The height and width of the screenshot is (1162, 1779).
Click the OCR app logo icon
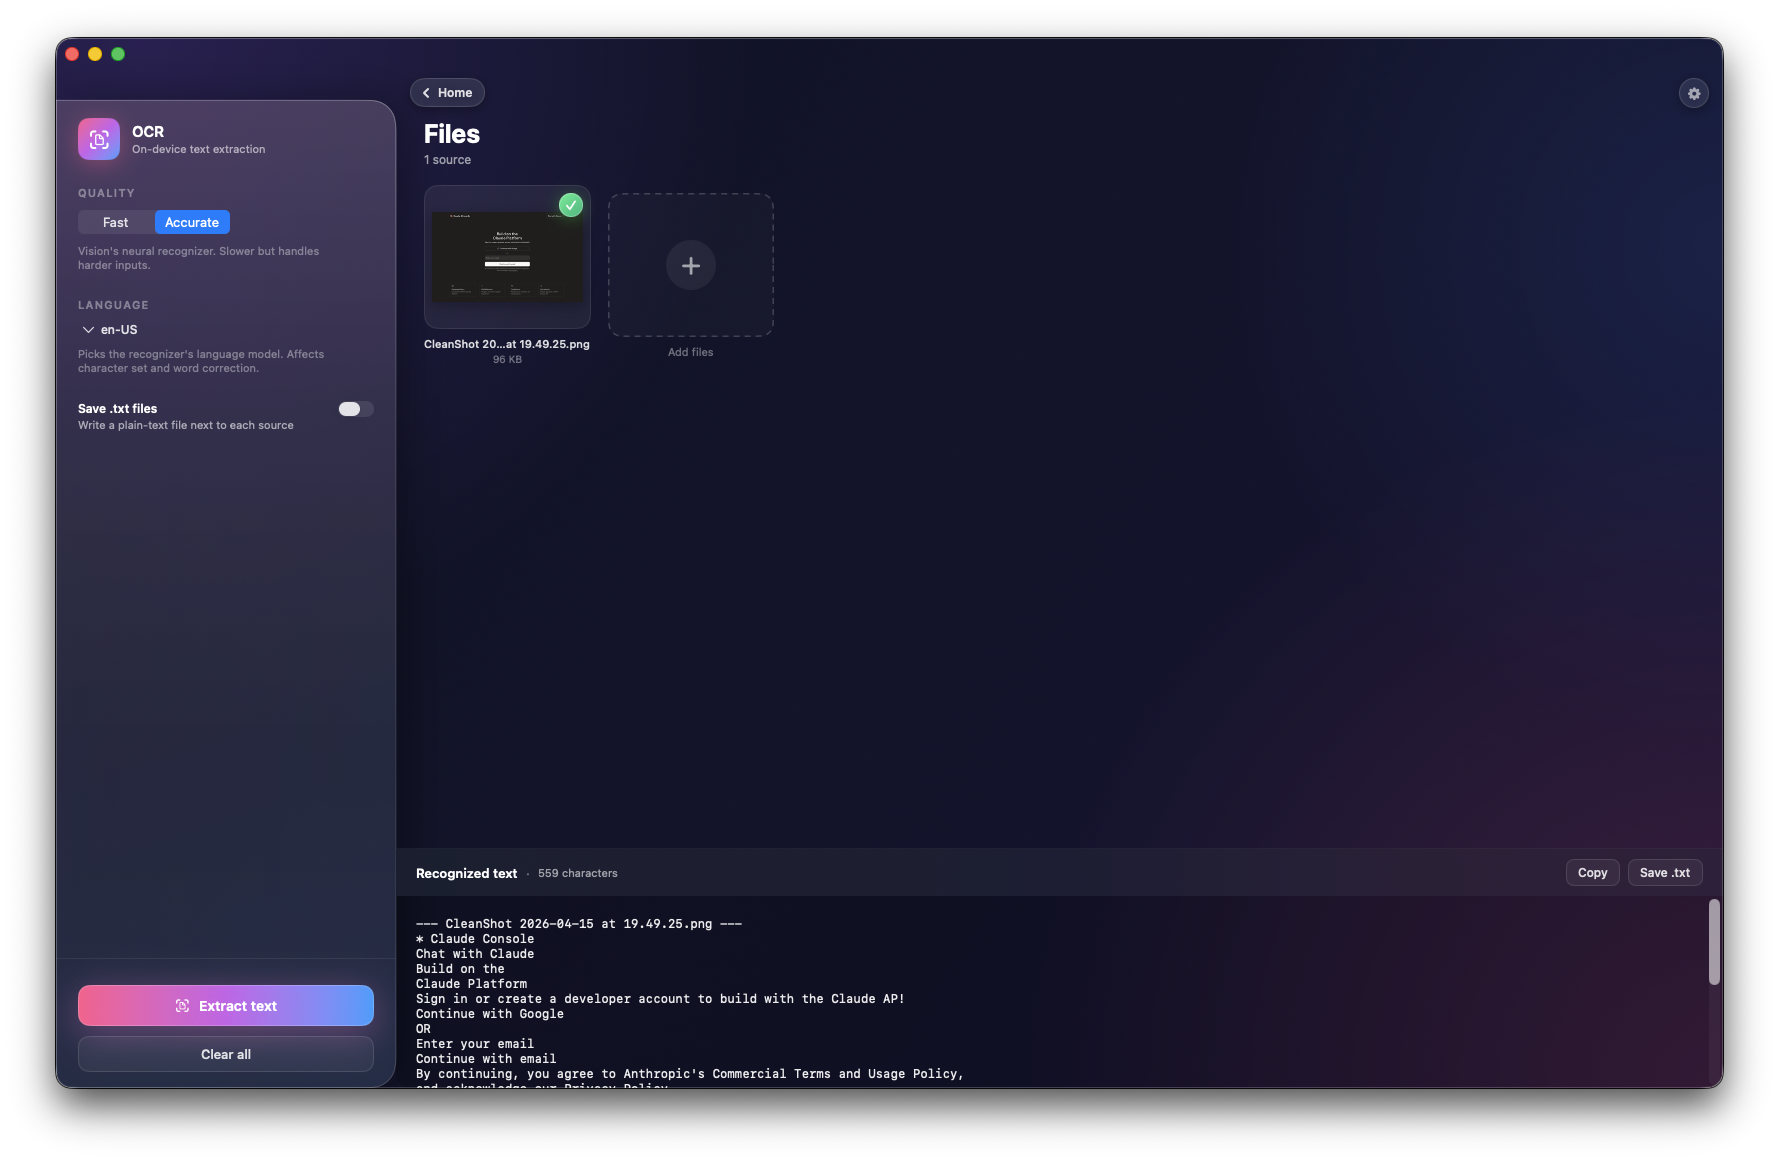tap(99, 139)
